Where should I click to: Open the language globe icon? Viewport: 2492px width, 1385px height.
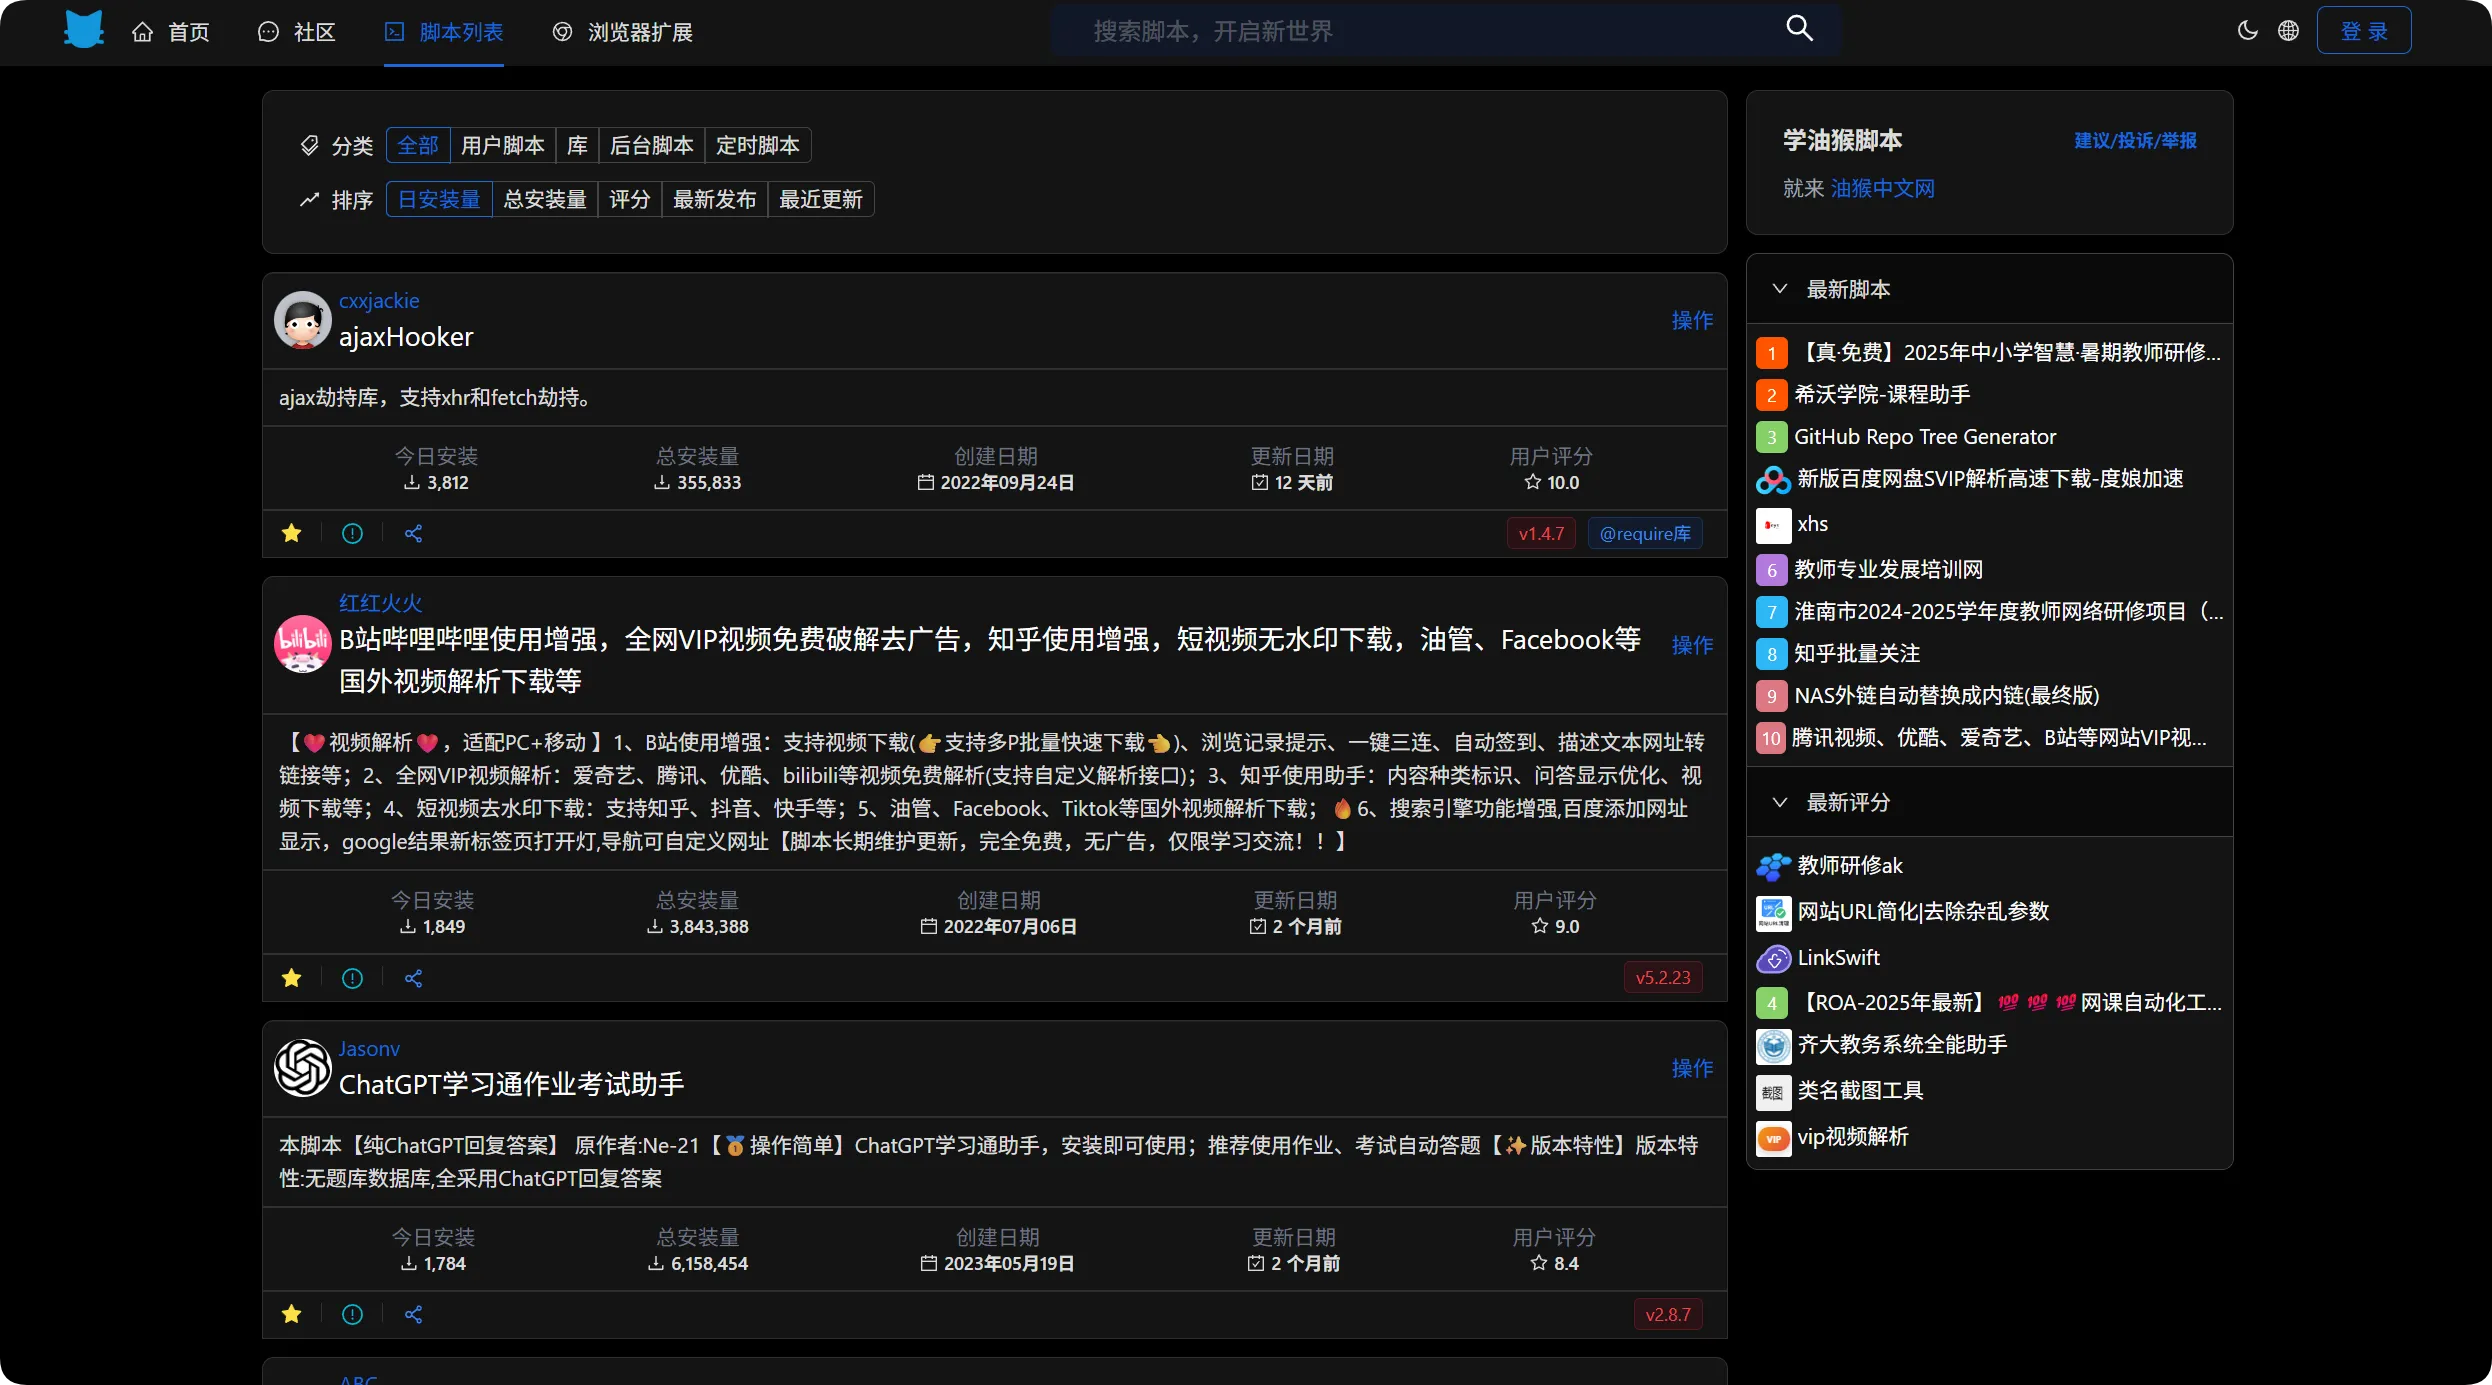pyautogui.click(x=2289, y=30)
